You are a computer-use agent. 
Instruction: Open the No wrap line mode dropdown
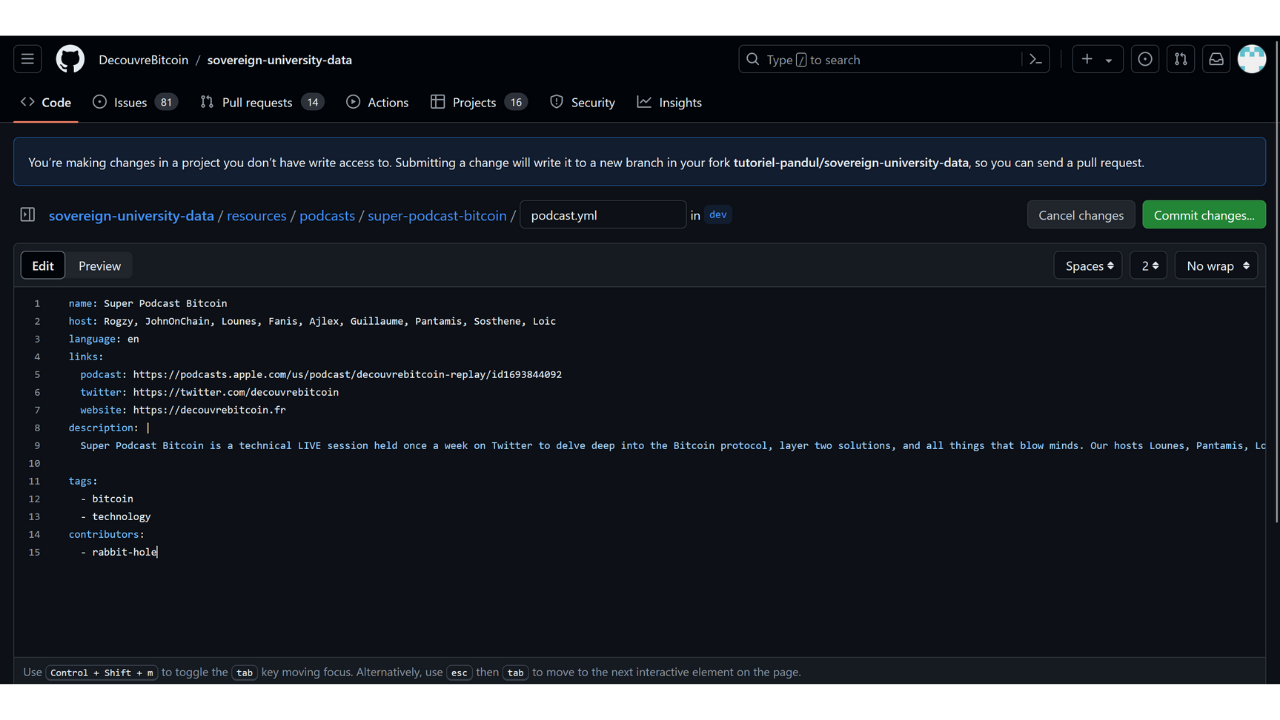[x=1216, y=266]
